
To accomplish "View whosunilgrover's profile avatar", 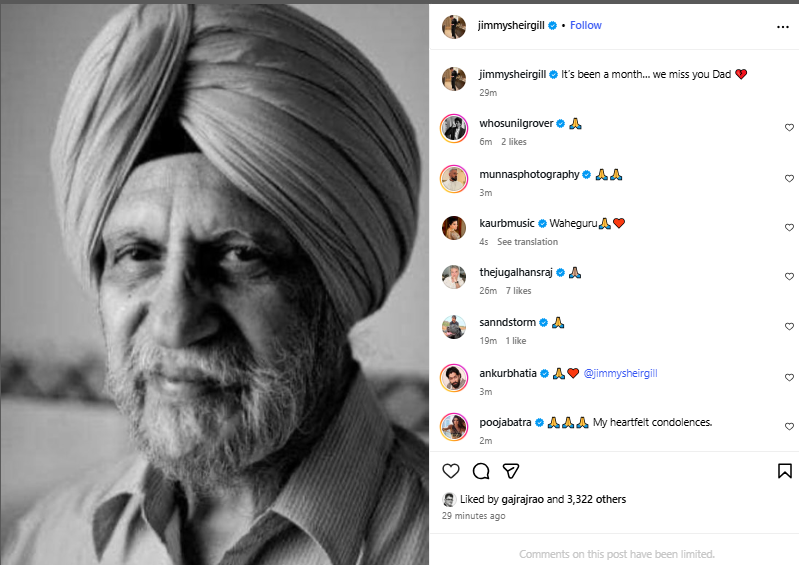I will 454,128.
